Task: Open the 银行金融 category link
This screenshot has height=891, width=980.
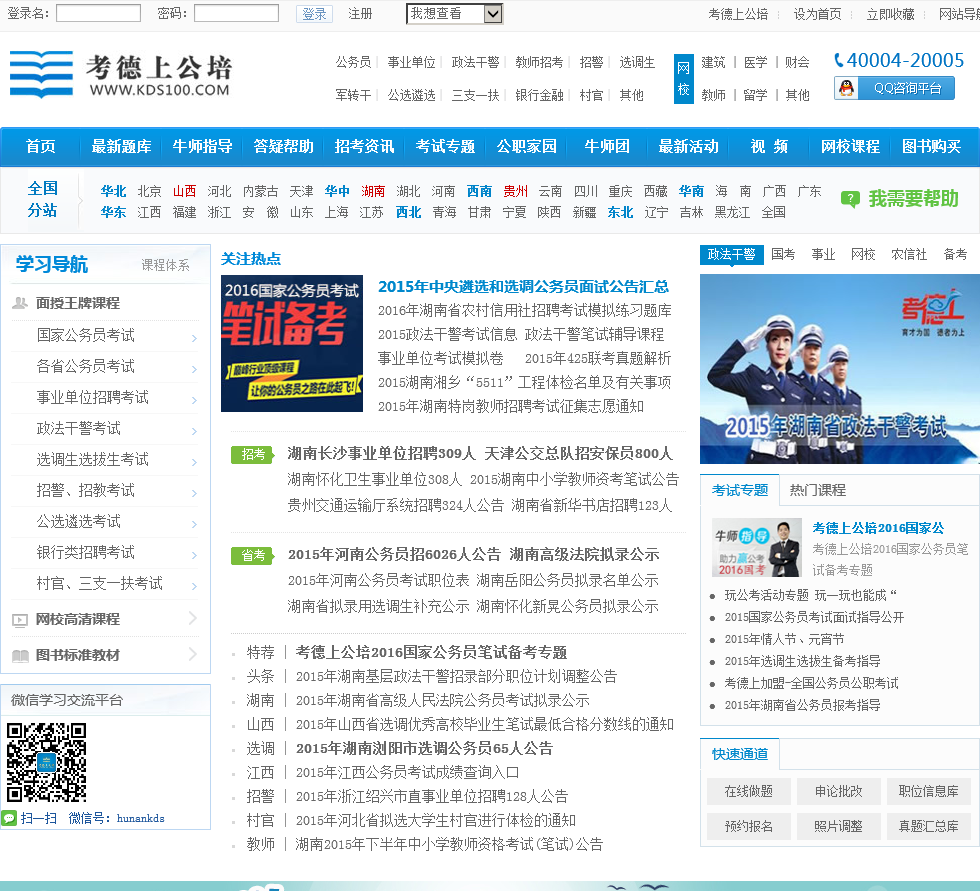Action: click(539, 96)
